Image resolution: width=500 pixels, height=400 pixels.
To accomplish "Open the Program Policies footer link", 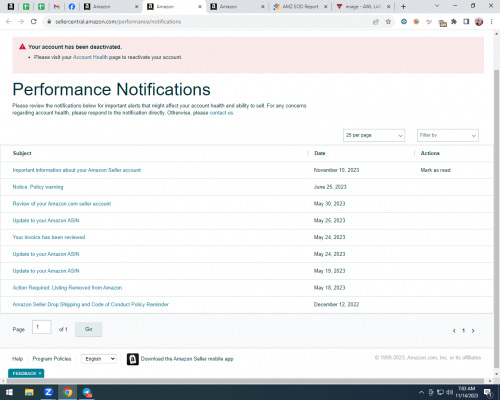I will click(52, 359).
